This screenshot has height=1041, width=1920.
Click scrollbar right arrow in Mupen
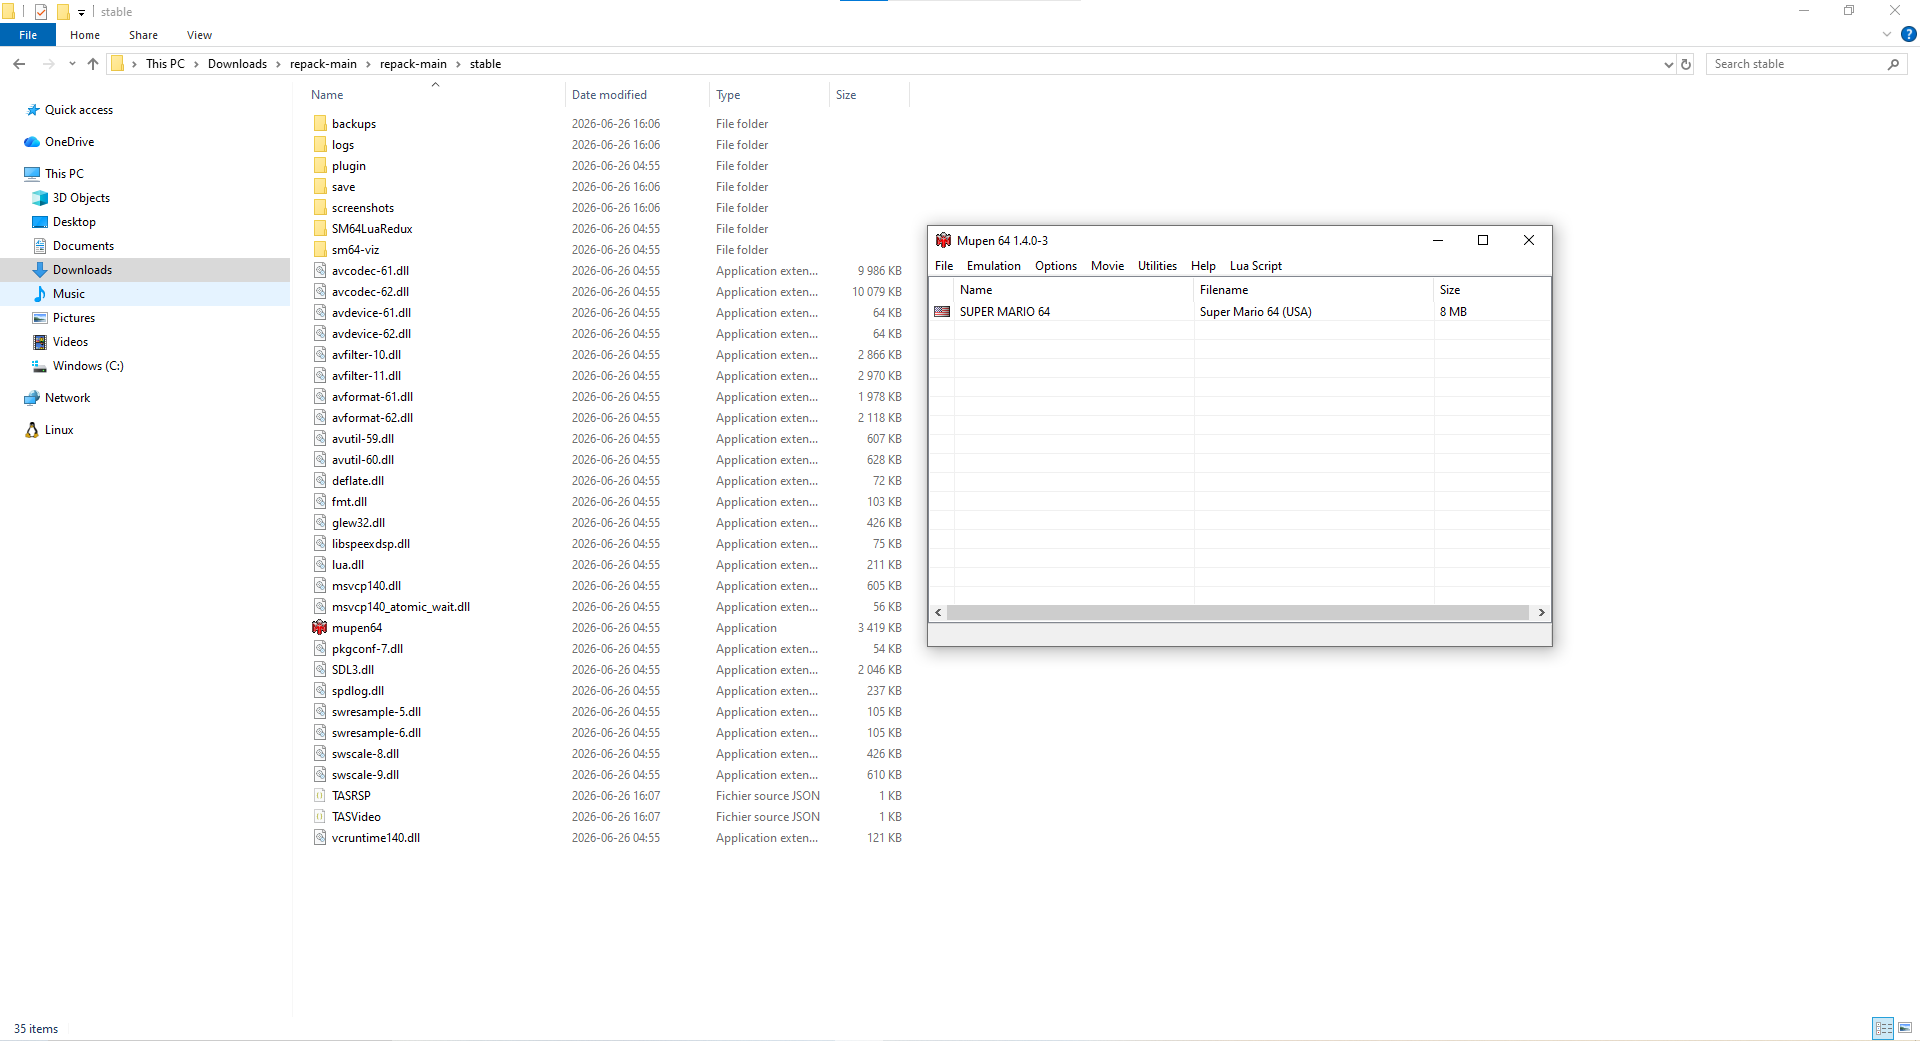pos(1541,613)
